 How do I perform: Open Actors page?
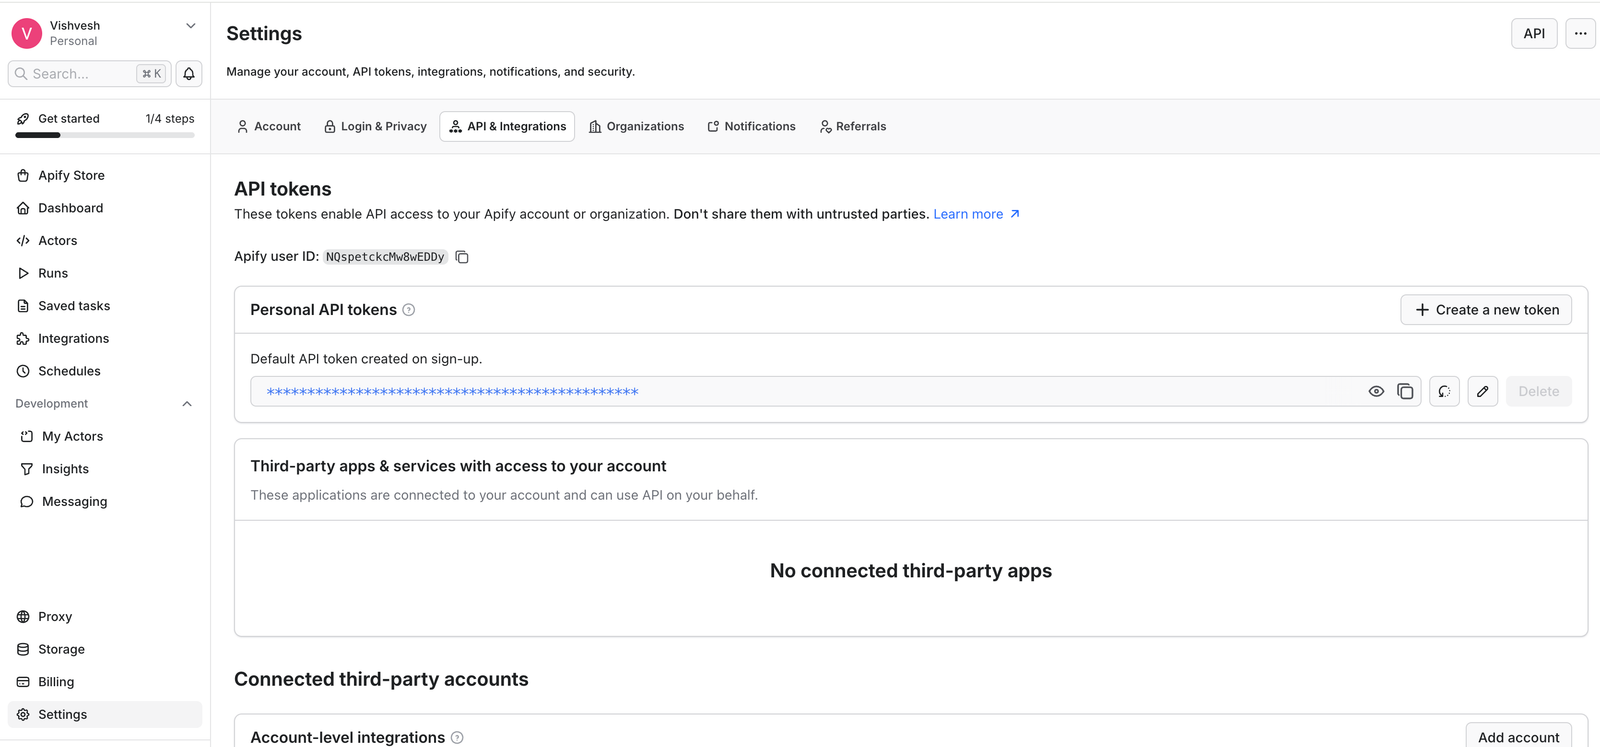(105, 241)
